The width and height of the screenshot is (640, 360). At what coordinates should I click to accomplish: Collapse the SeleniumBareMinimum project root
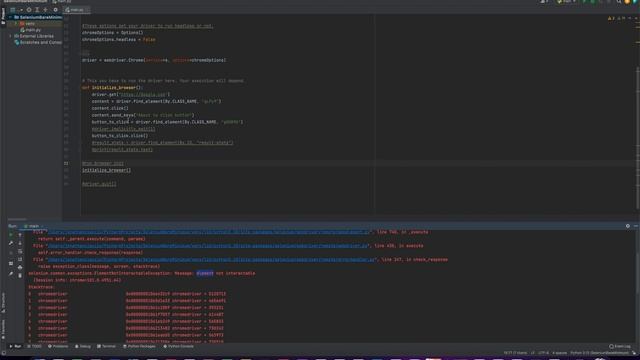click(10, 18)
